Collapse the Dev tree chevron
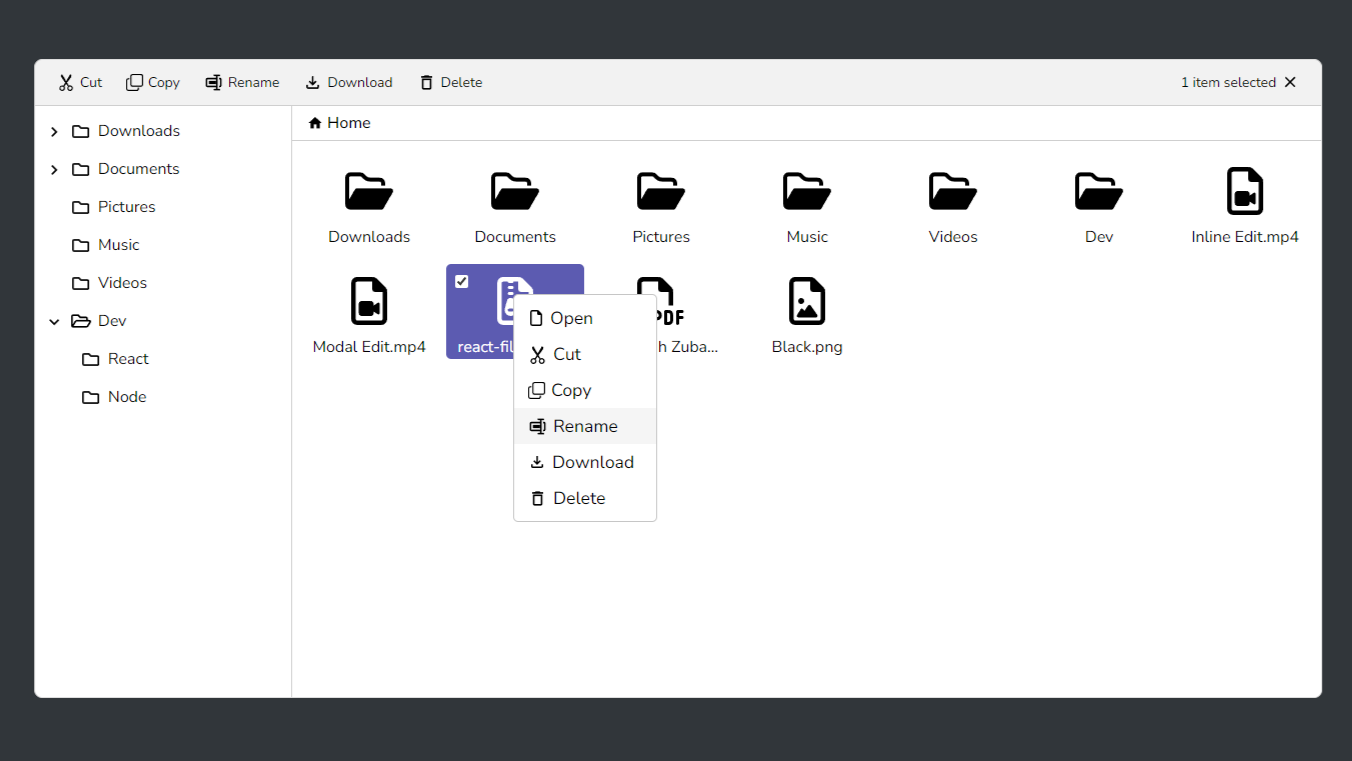The height and width of the screenshot is (761, 1352). (54, 321)
